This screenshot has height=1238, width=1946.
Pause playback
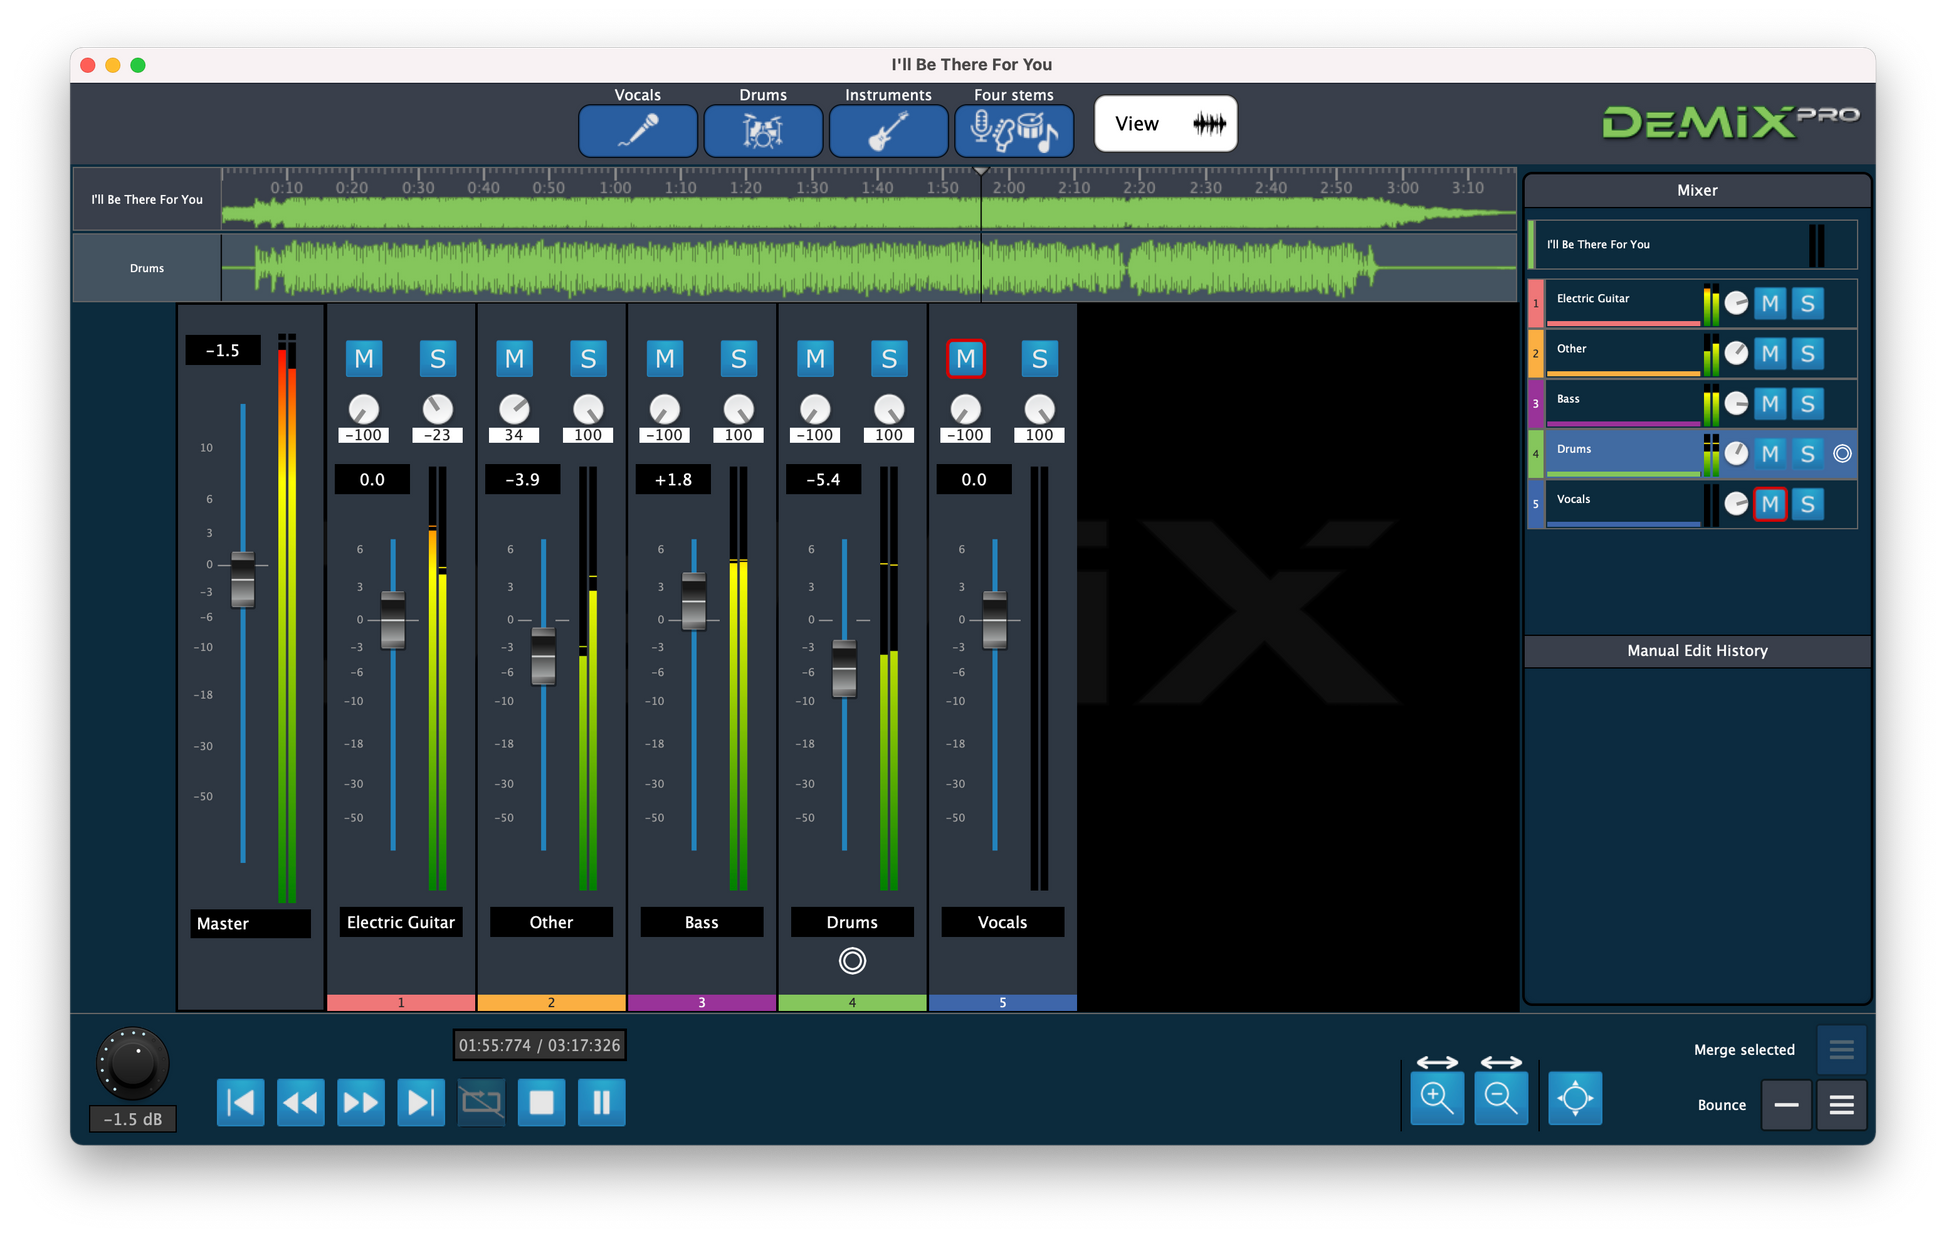601,1102
